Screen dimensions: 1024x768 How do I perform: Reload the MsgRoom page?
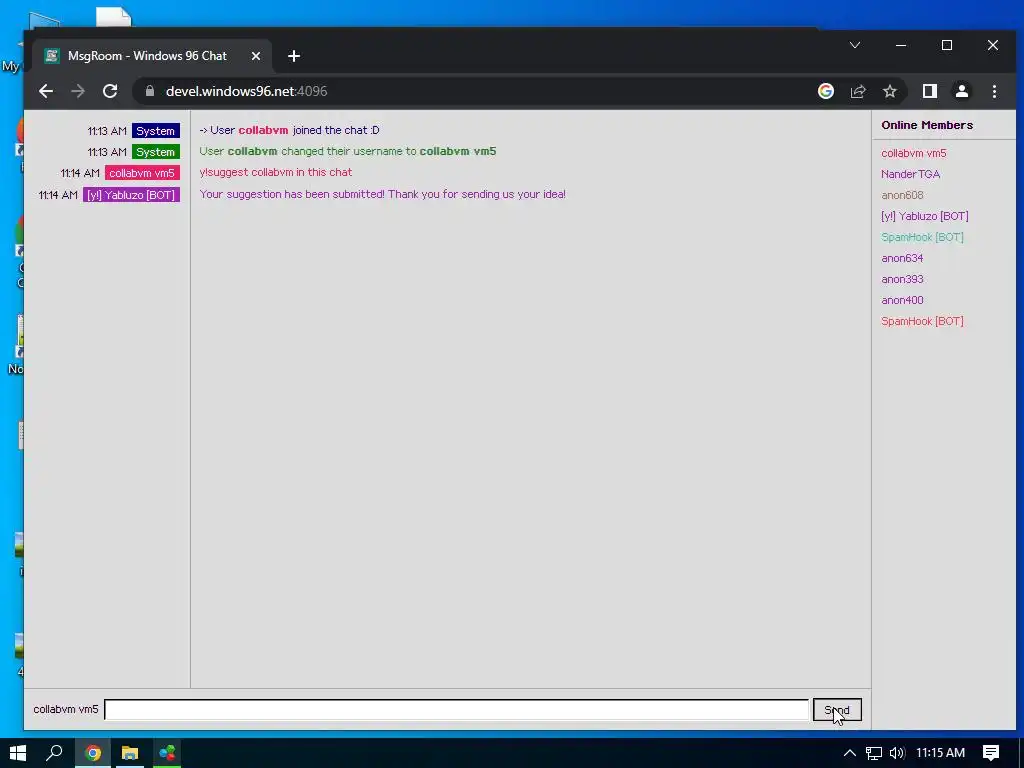coord(110,91)
